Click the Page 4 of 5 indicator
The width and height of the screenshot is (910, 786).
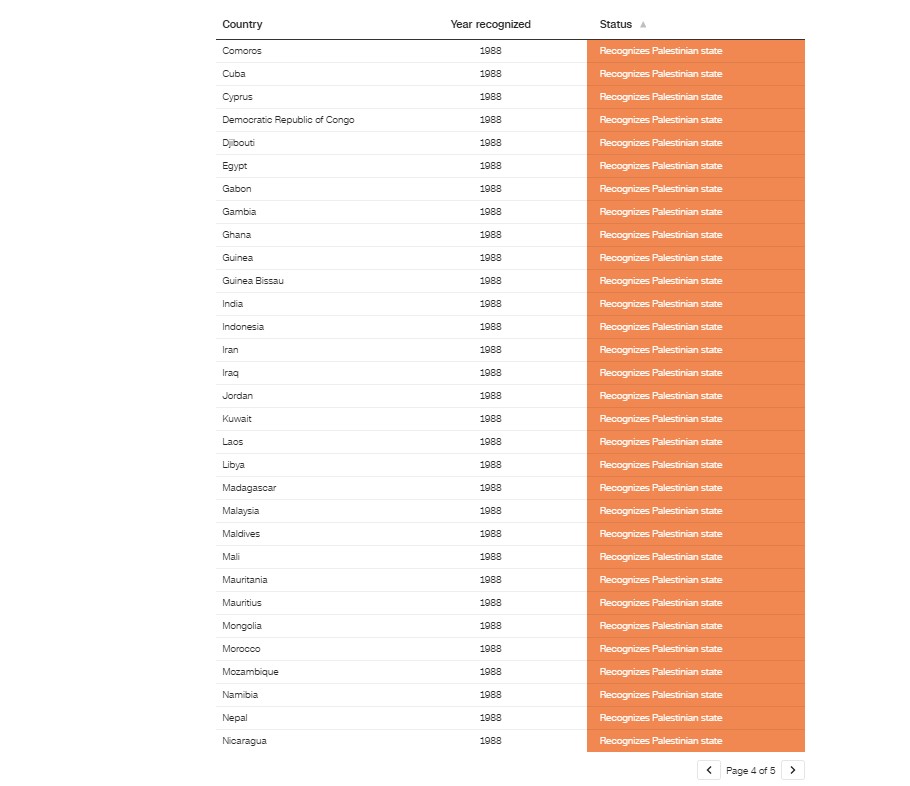click(750, 771)
